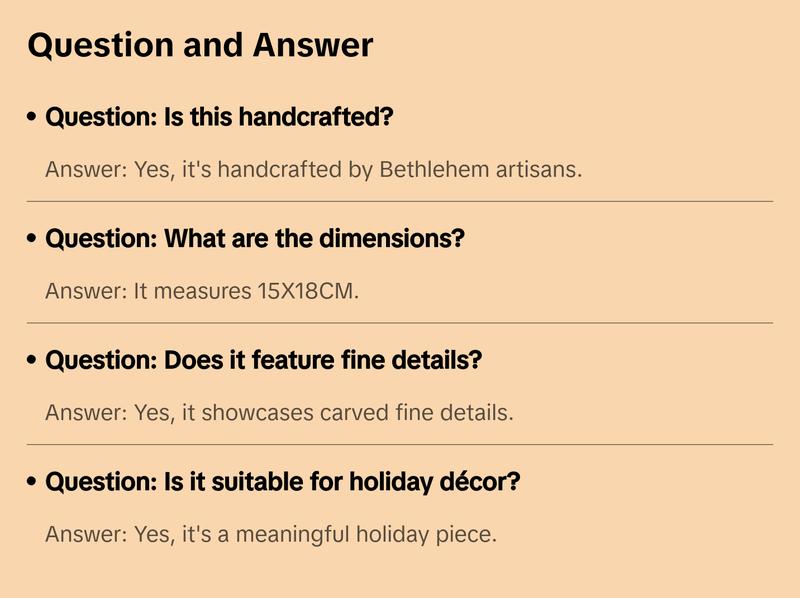Click the divider below the fine details answer
The image size is (800, 598).
(400, 444)
